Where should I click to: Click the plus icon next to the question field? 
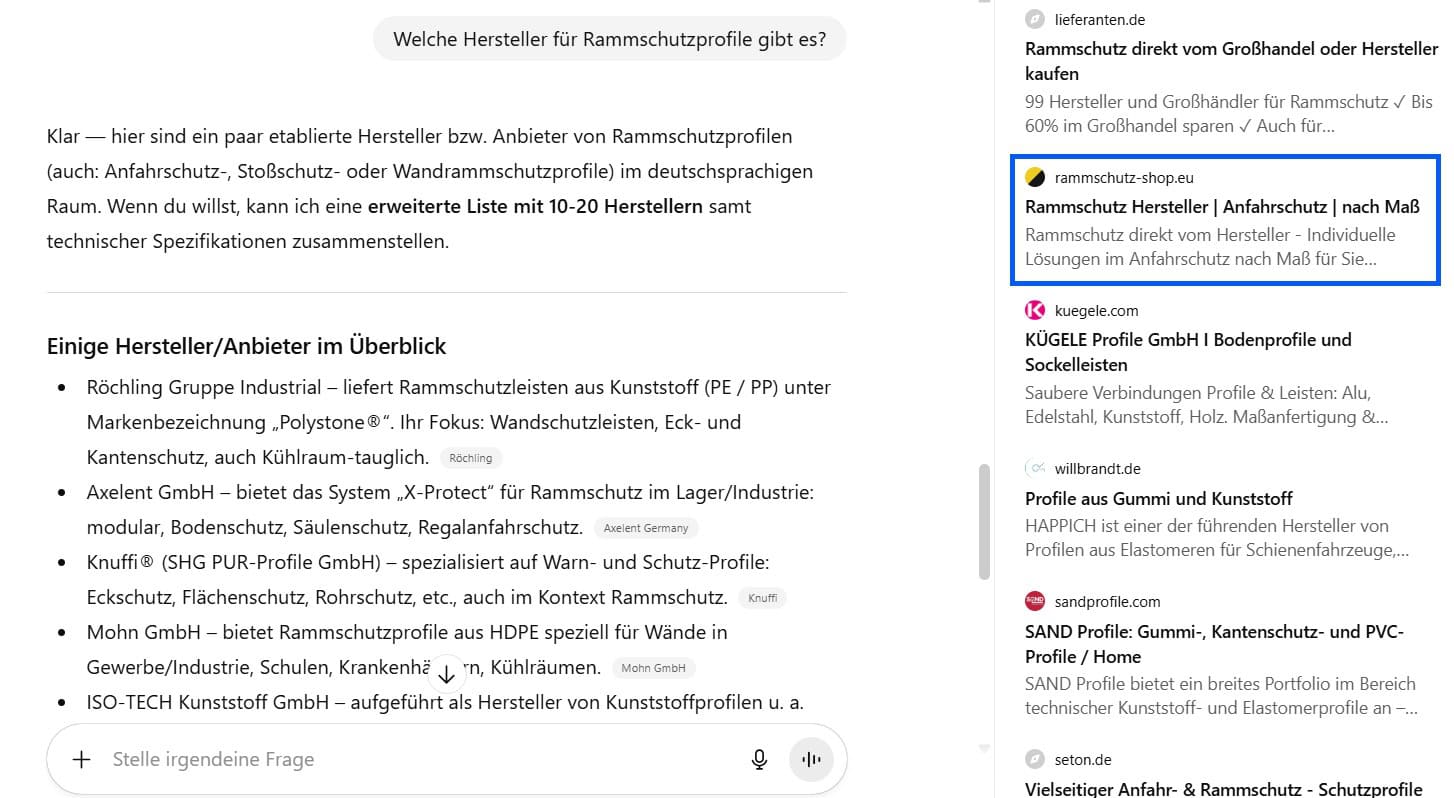coord(81,759)
